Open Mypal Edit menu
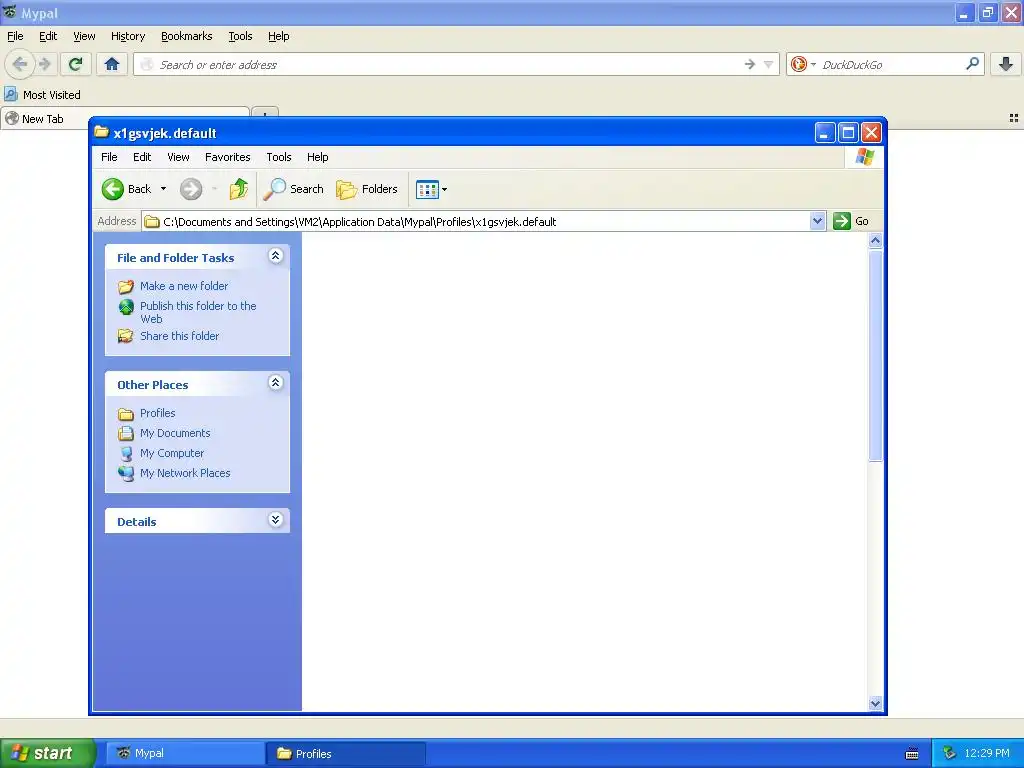1024x768 pixels. pos(48,37)
